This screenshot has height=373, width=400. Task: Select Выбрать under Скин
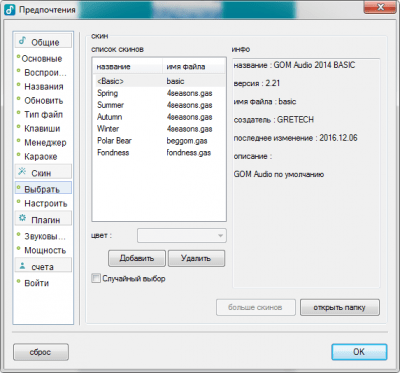coord(43,188)
